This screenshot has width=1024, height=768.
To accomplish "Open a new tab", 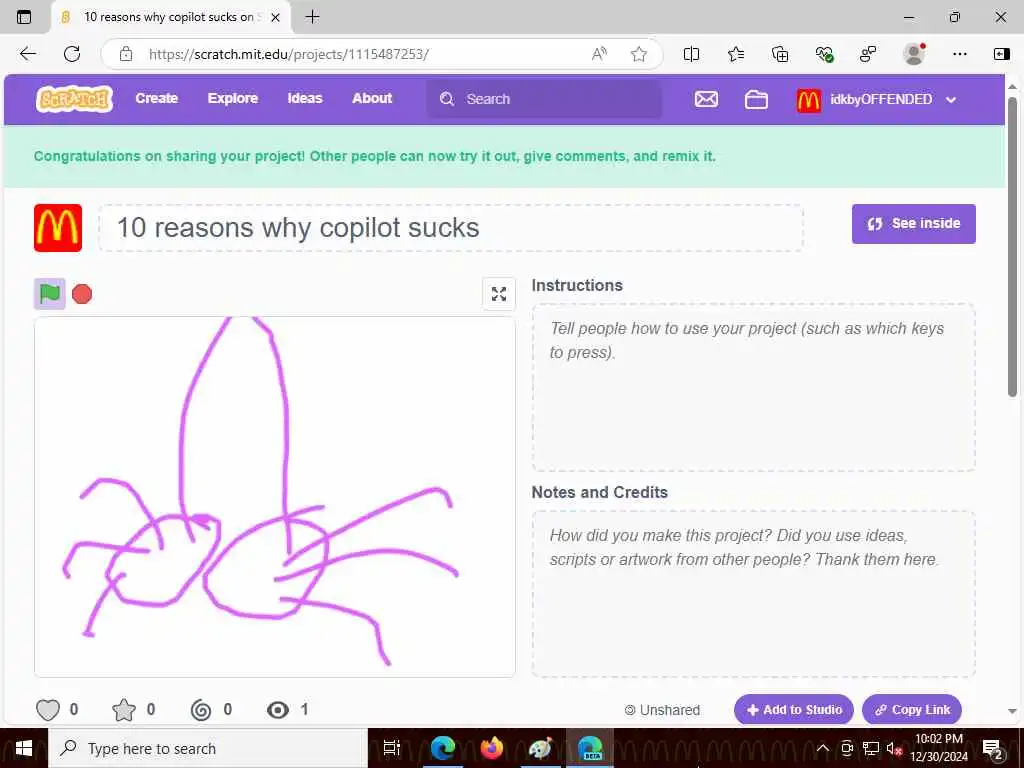I will 312,17.
